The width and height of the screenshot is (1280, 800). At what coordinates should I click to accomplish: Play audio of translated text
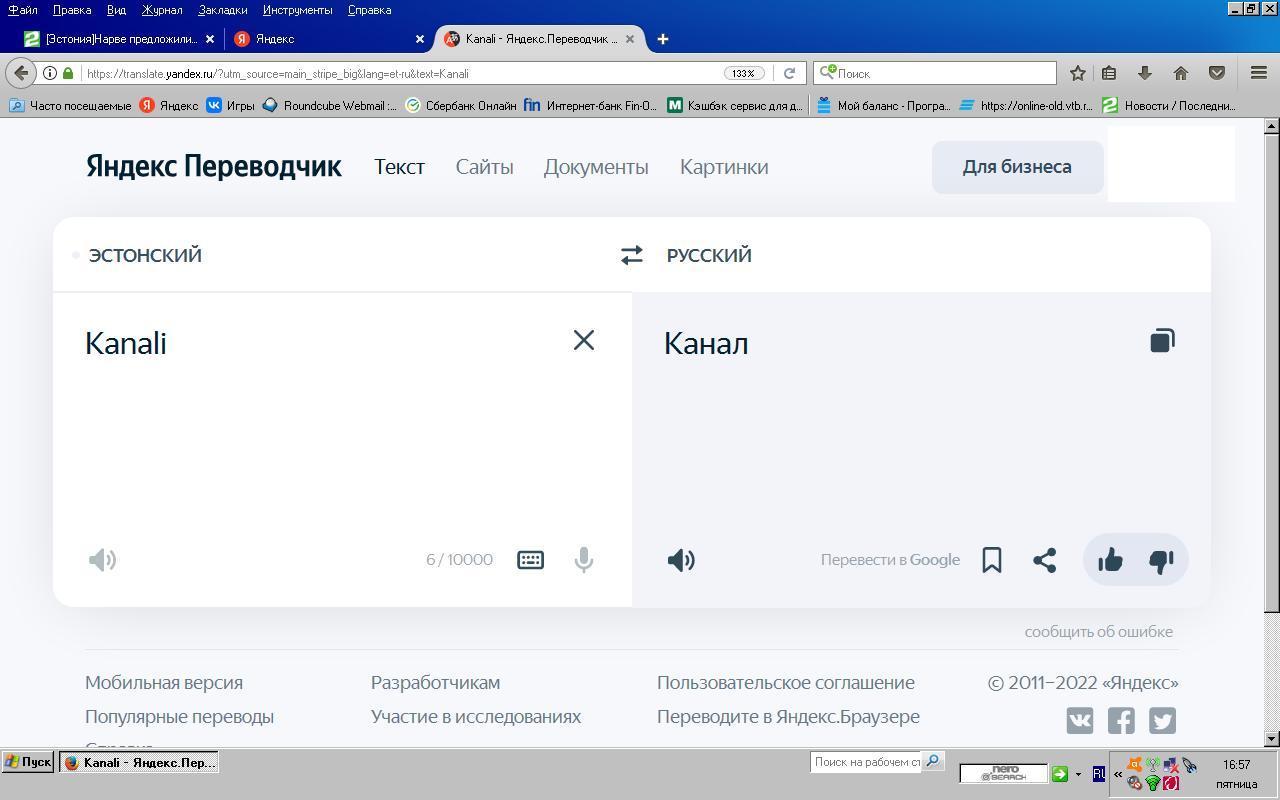click(x=681, y=560)
